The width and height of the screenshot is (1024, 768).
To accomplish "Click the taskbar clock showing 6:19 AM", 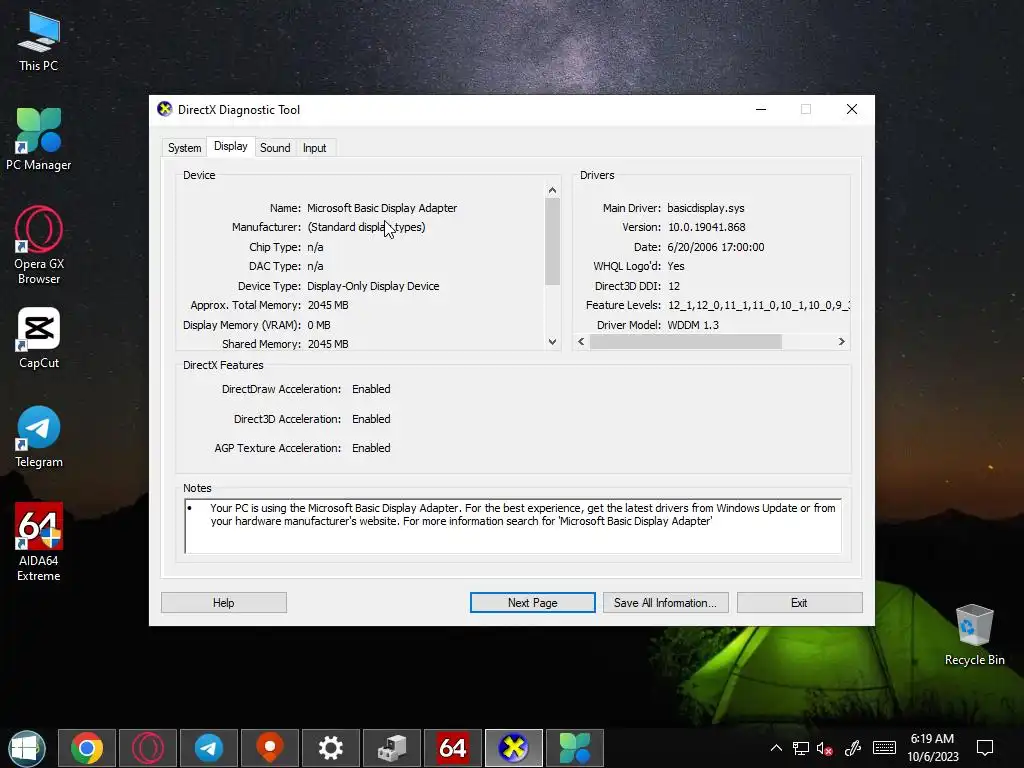I will 933,748.
